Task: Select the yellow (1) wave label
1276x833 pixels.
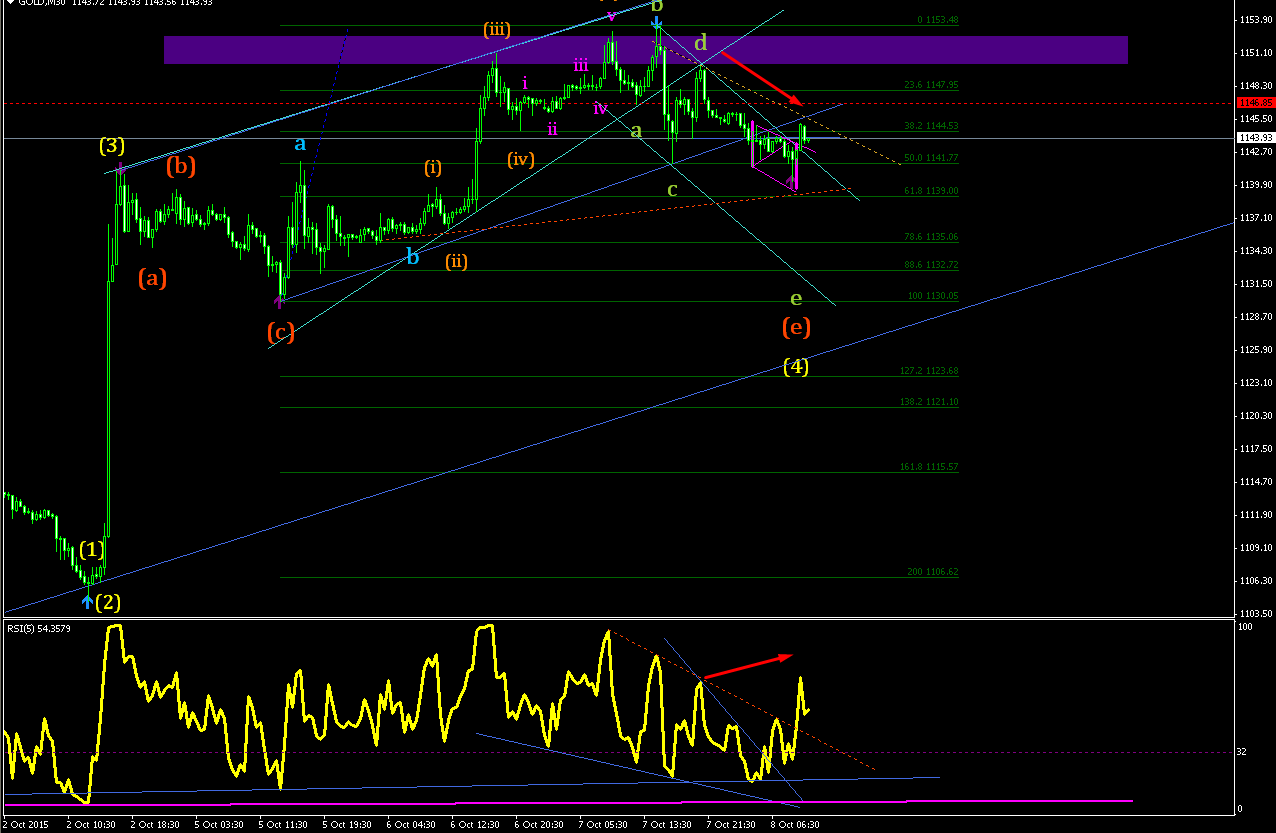Action: (x=92, y=549)
